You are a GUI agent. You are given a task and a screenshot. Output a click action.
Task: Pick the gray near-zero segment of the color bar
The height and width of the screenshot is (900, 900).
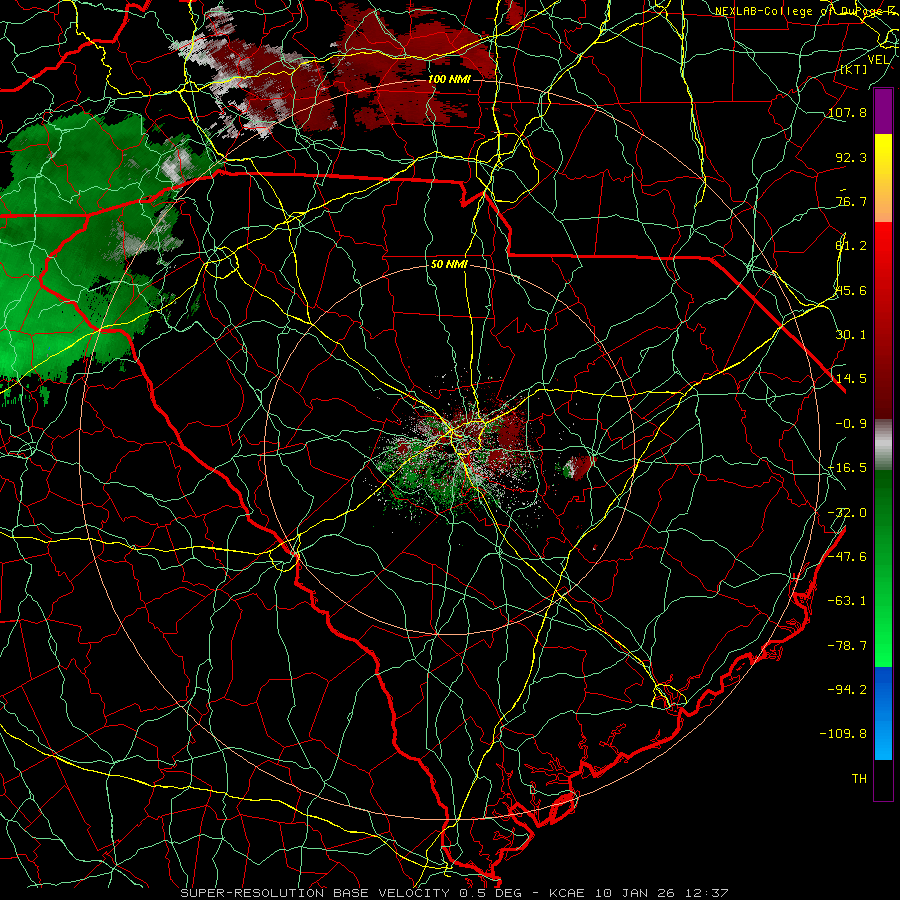click(x=883, y=445)
